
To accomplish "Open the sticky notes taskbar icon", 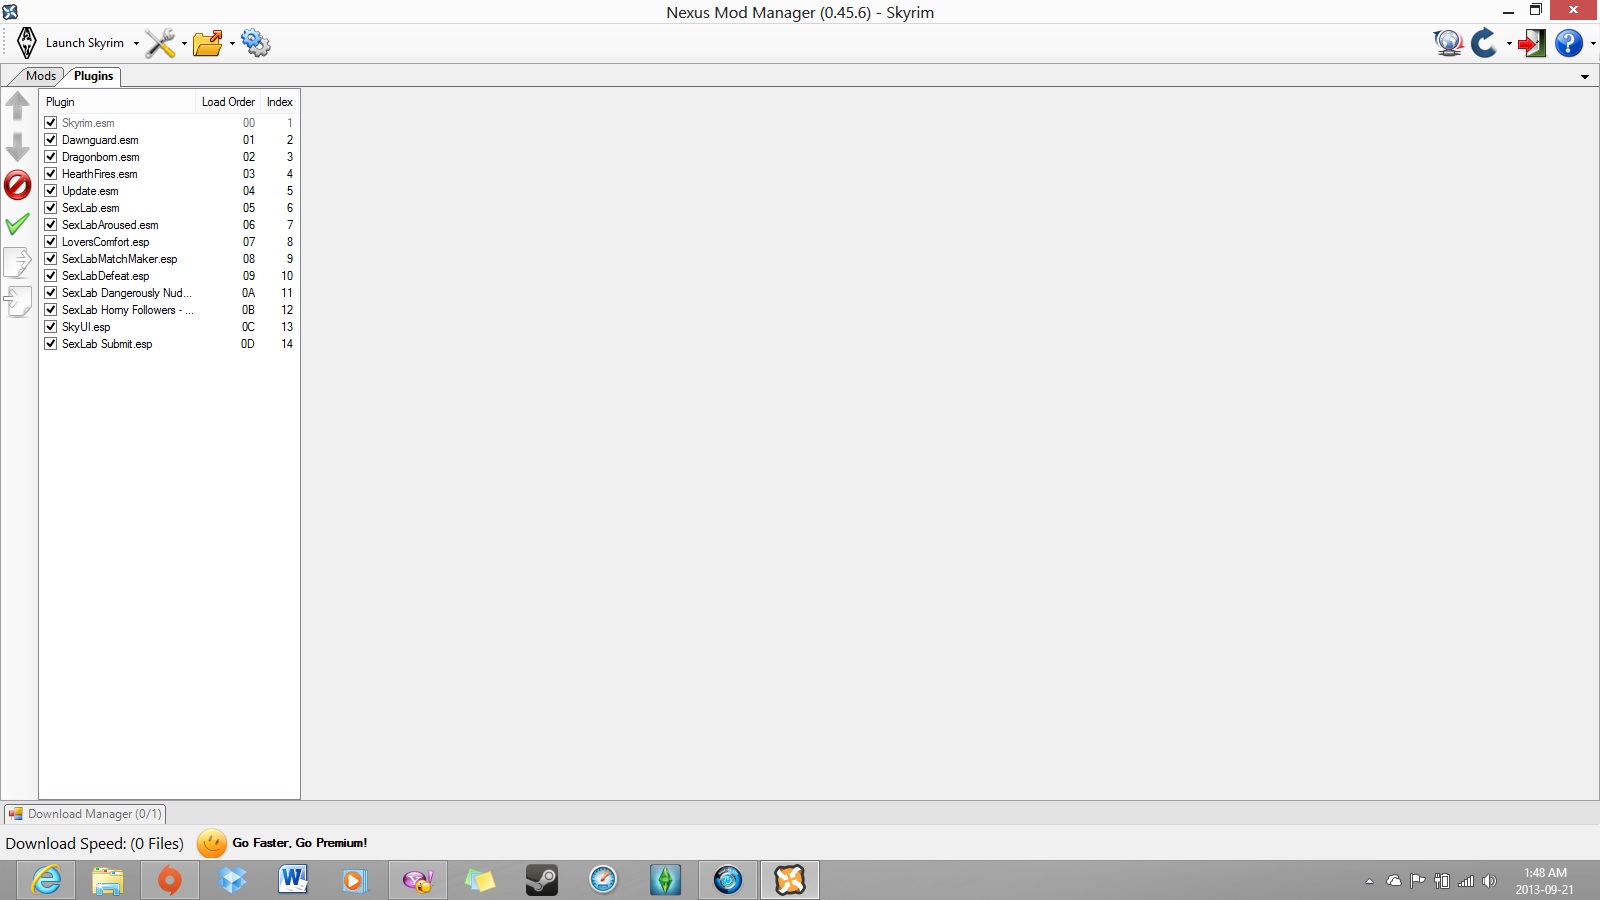I will [480, 880].
